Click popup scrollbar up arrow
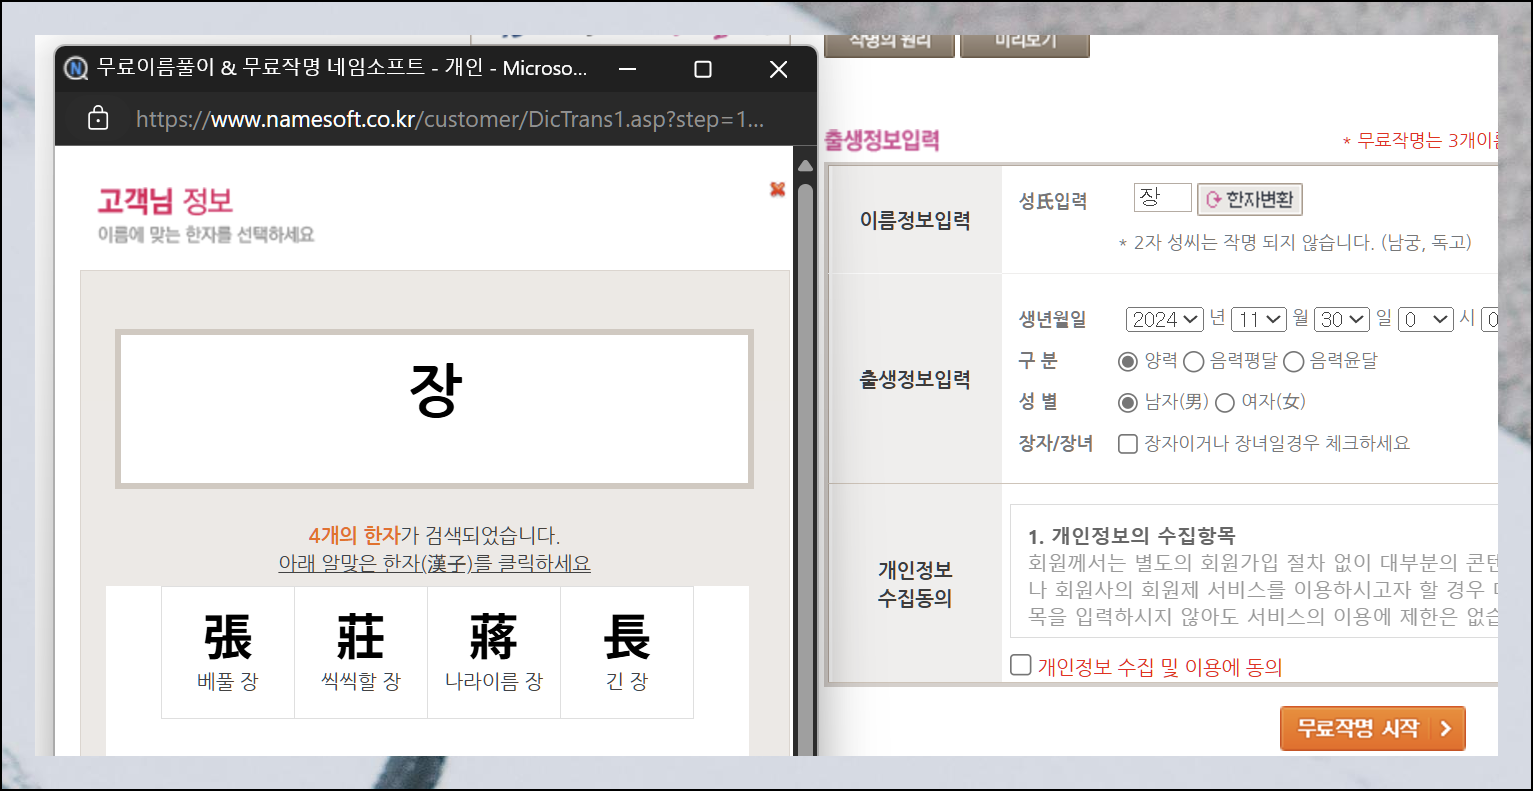 (x=805, y=165)
